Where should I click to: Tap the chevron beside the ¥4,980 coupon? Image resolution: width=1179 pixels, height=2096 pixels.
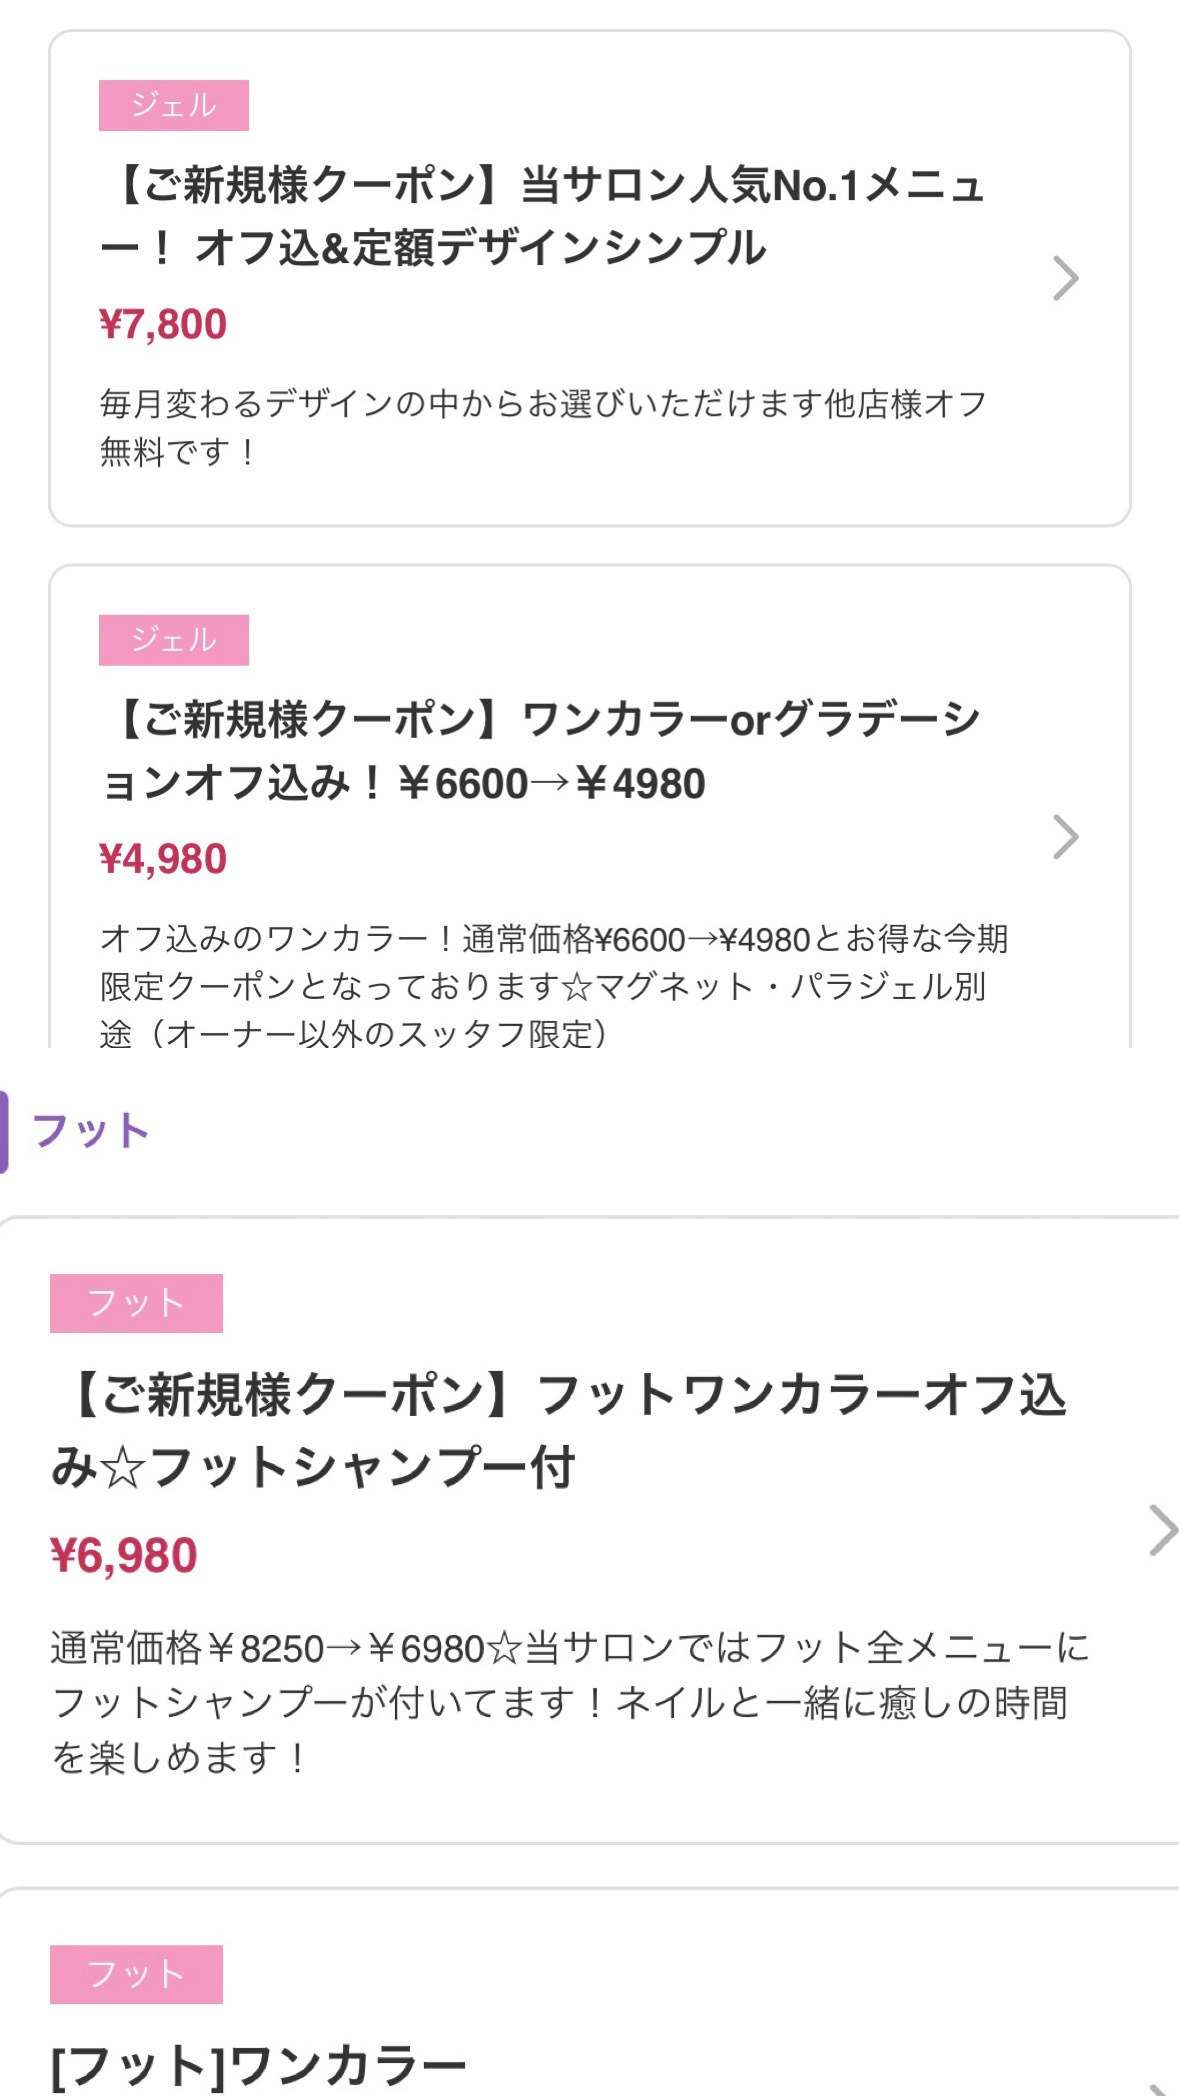(x=1066, y=837)
